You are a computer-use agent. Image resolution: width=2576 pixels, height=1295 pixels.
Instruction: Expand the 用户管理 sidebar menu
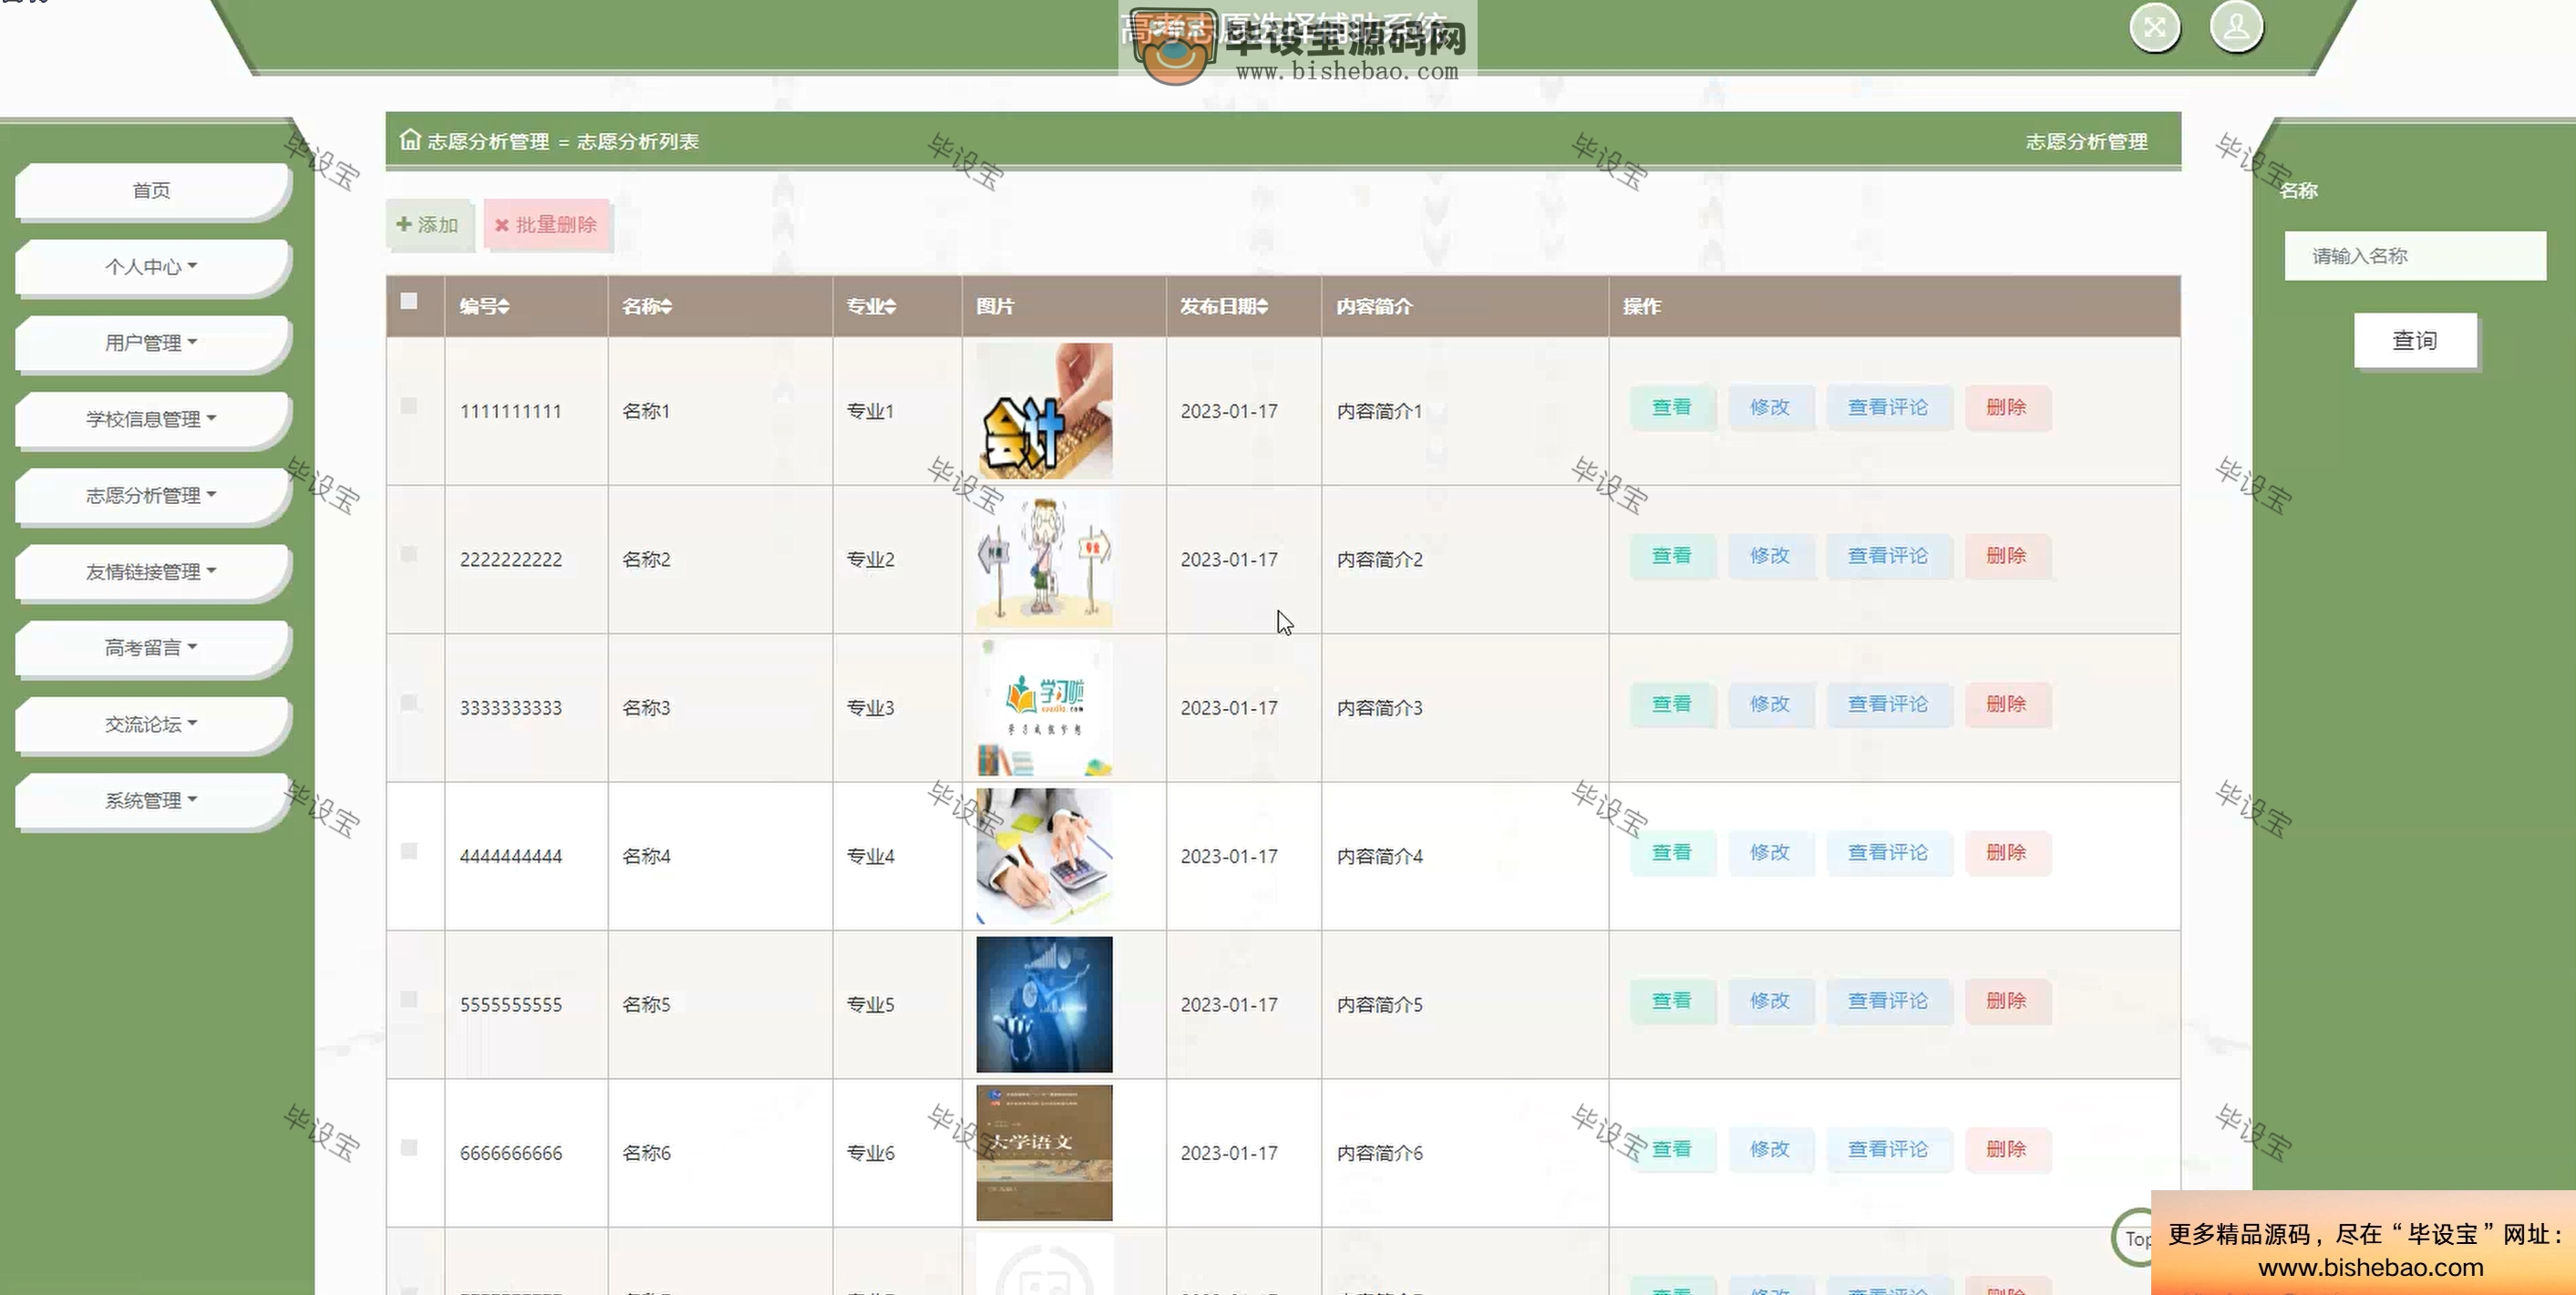tap(151, 342)
